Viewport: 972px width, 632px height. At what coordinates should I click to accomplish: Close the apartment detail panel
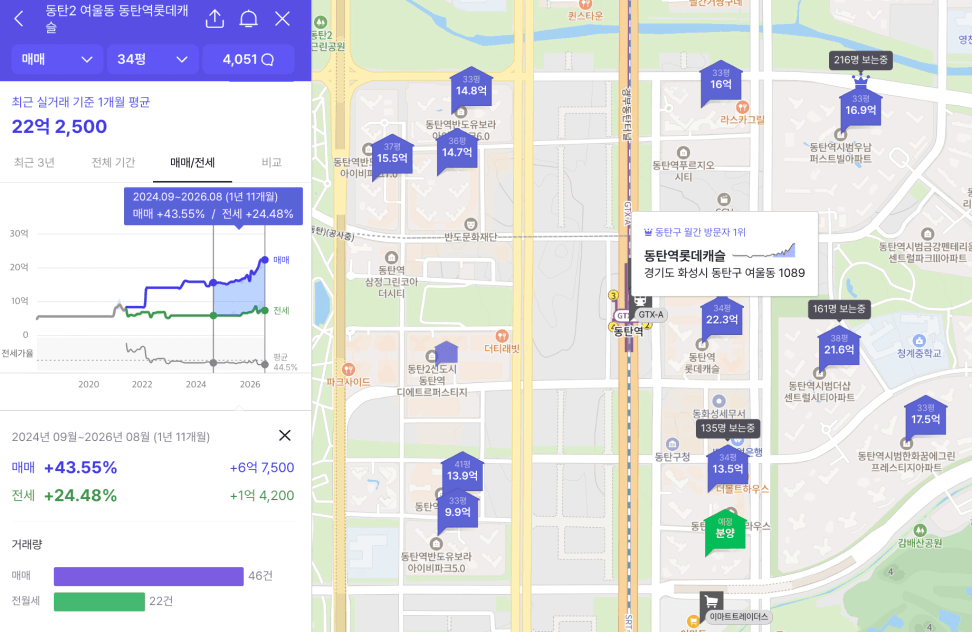coord(283,19)
